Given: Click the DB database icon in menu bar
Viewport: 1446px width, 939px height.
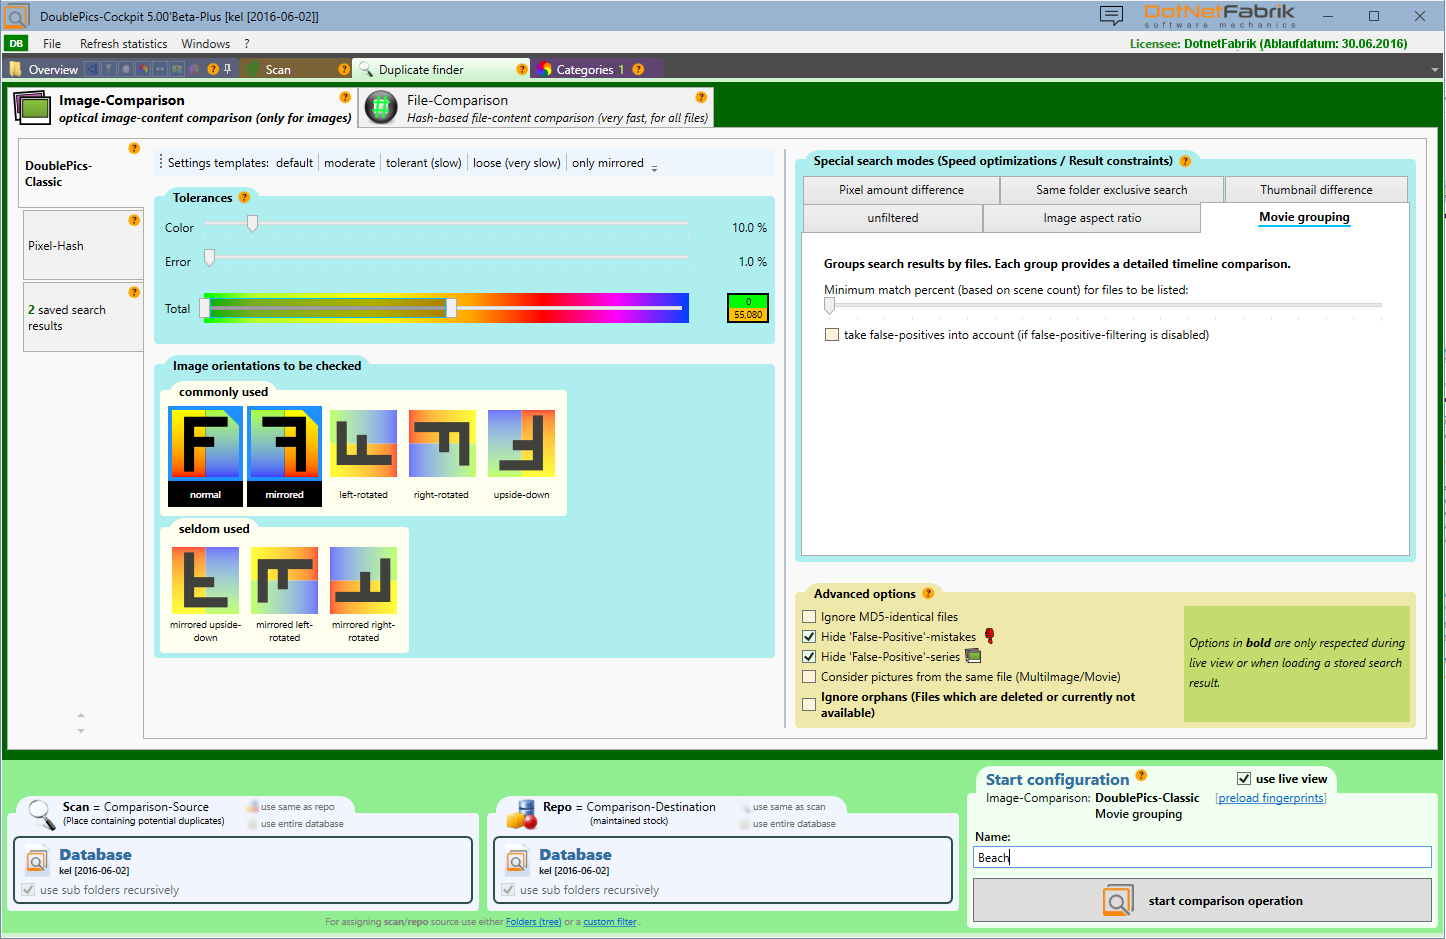Looking at the screenshot, I should 16,43.
